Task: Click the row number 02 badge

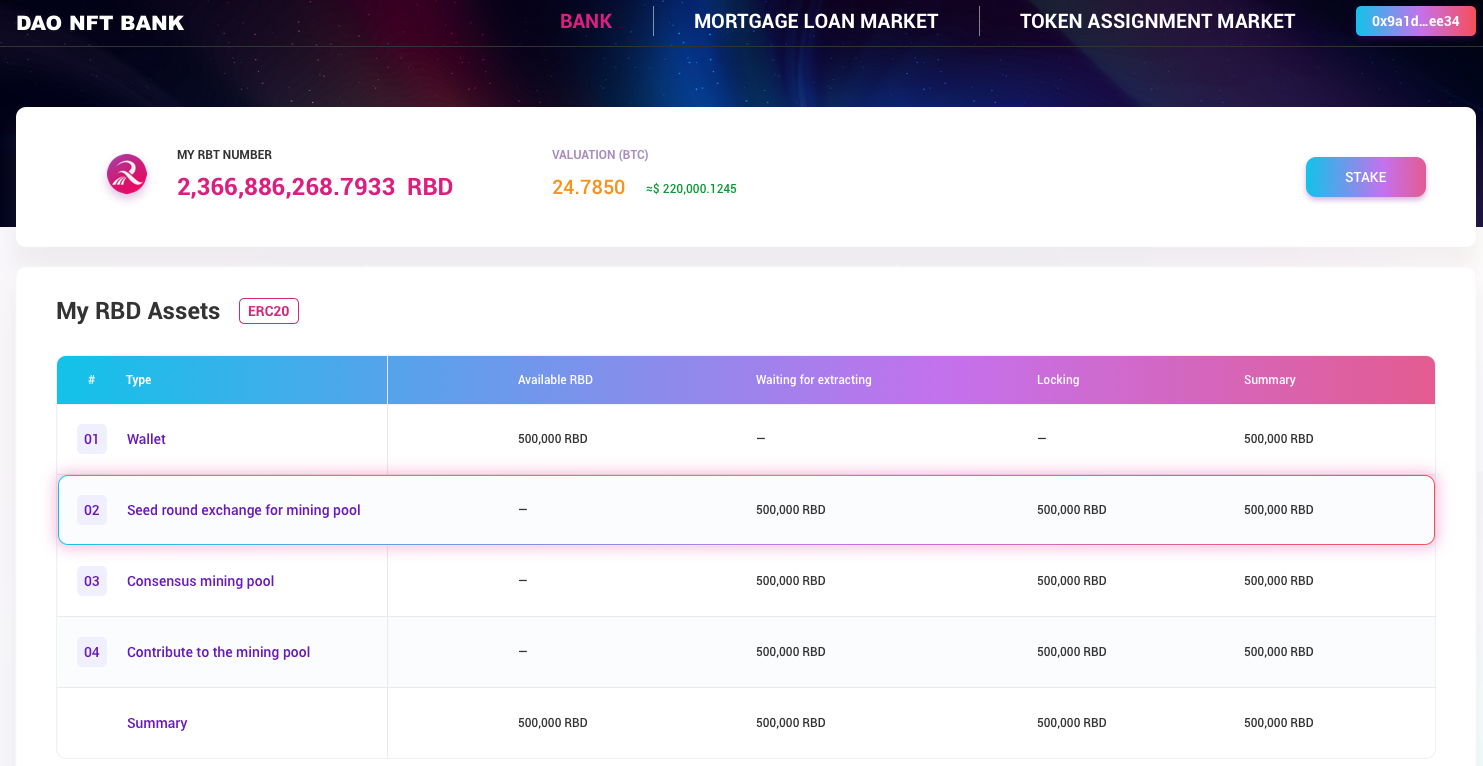Action: pyautogui.click(x=92, y=510)
